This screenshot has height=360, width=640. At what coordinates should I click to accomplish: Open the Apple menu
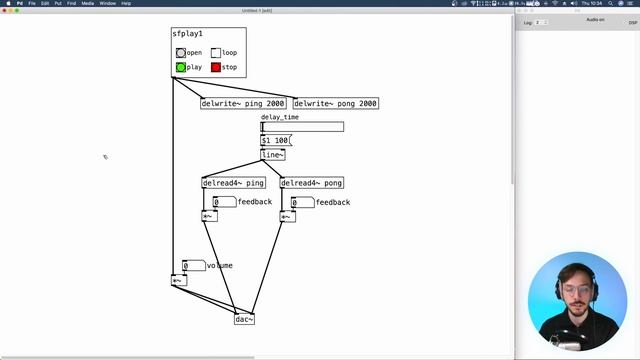[x=8, y=3]
